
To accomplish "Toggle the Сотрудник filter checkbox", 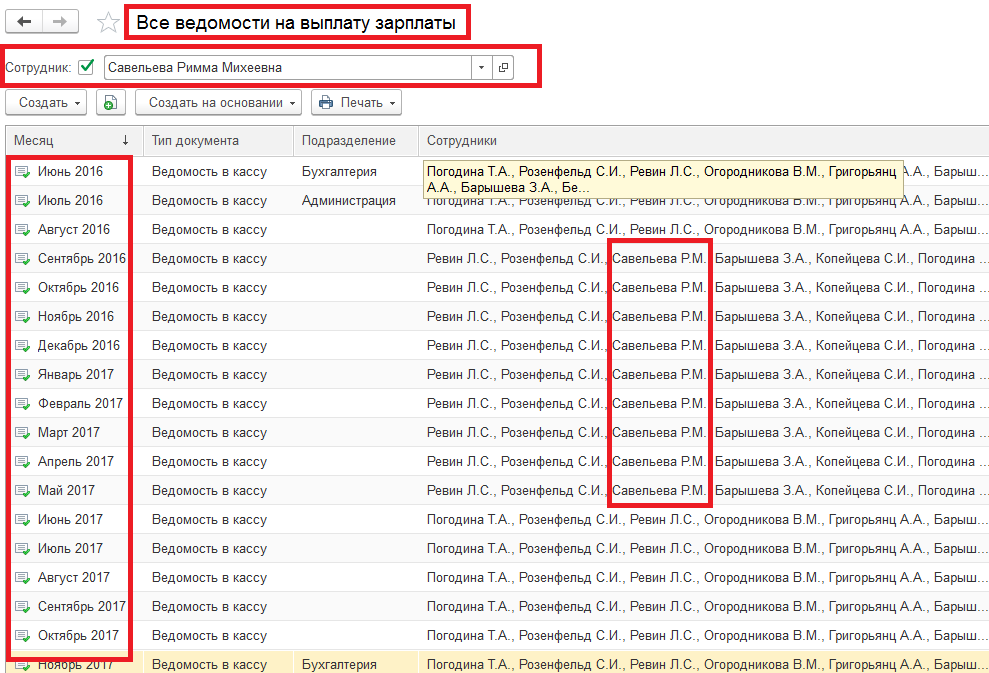I will coord(86,67).
